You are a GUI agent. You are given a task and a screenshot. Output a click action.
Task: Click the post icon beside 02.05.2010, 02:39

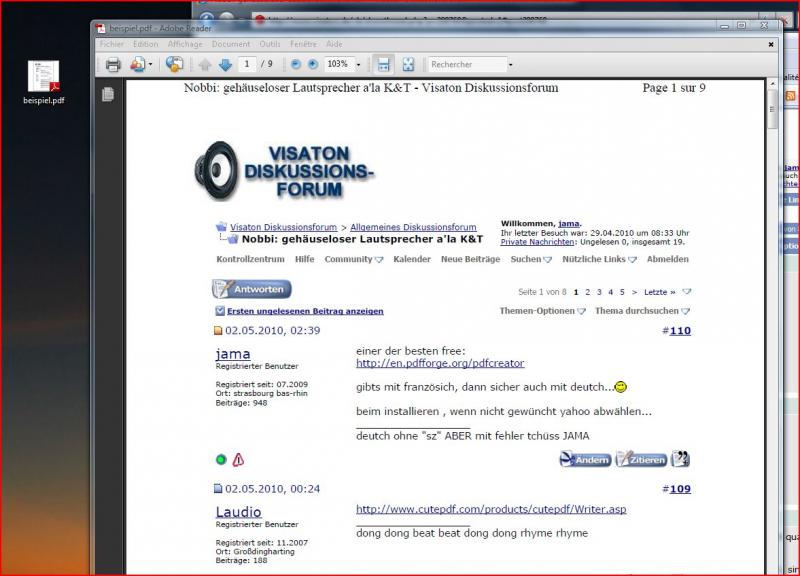(x=218, y=331)
